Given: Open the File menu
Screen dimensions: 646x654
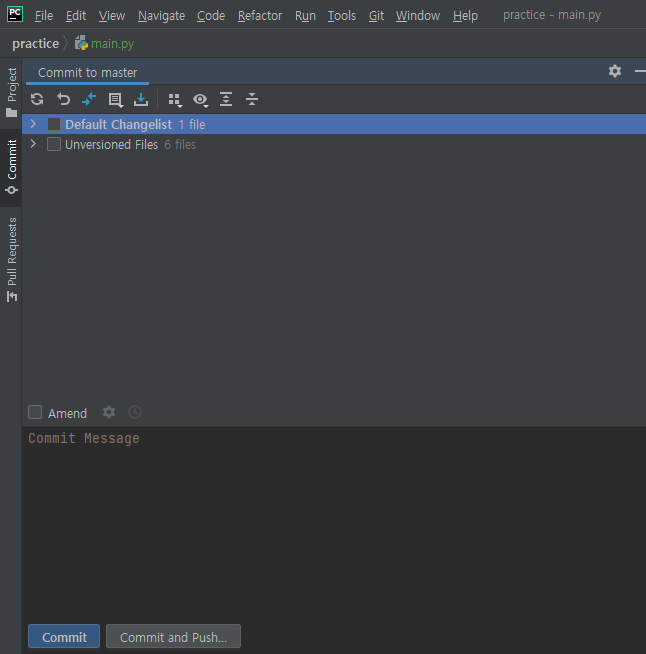Looking at the screenshot, I should pyautogui.click(x=44, y=15).
